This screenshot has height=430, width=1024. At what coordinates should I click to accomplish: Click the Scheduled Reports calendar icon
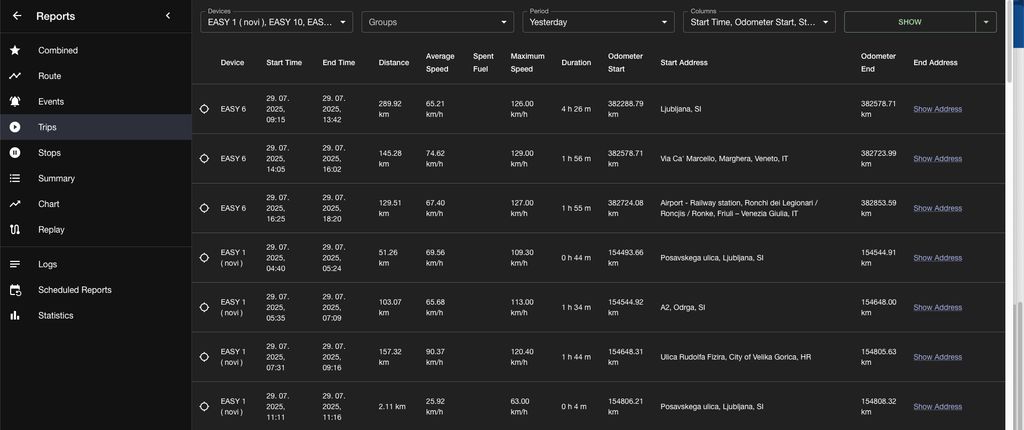pos(15,290)
